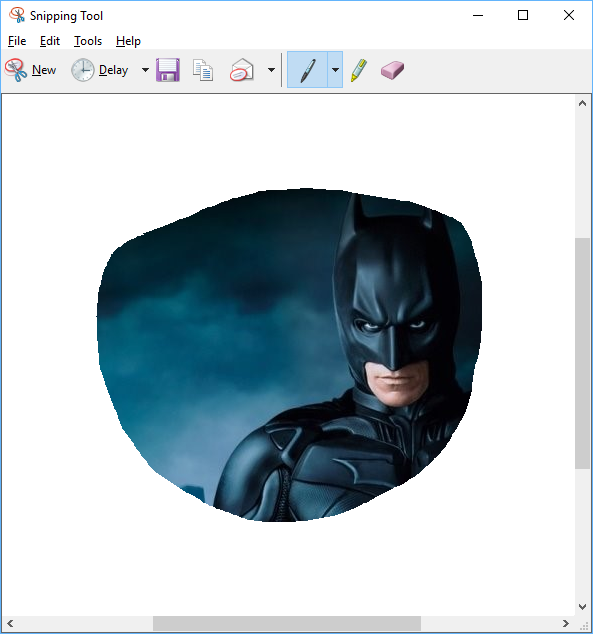593x634 pixels.
Task: Copy the snip using the copy icon
Action: point(203,70)
